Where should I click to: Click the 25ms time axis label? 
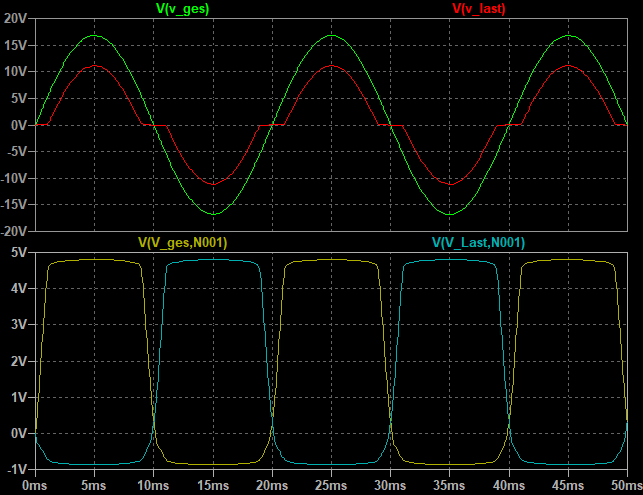[x=331, y=486]
